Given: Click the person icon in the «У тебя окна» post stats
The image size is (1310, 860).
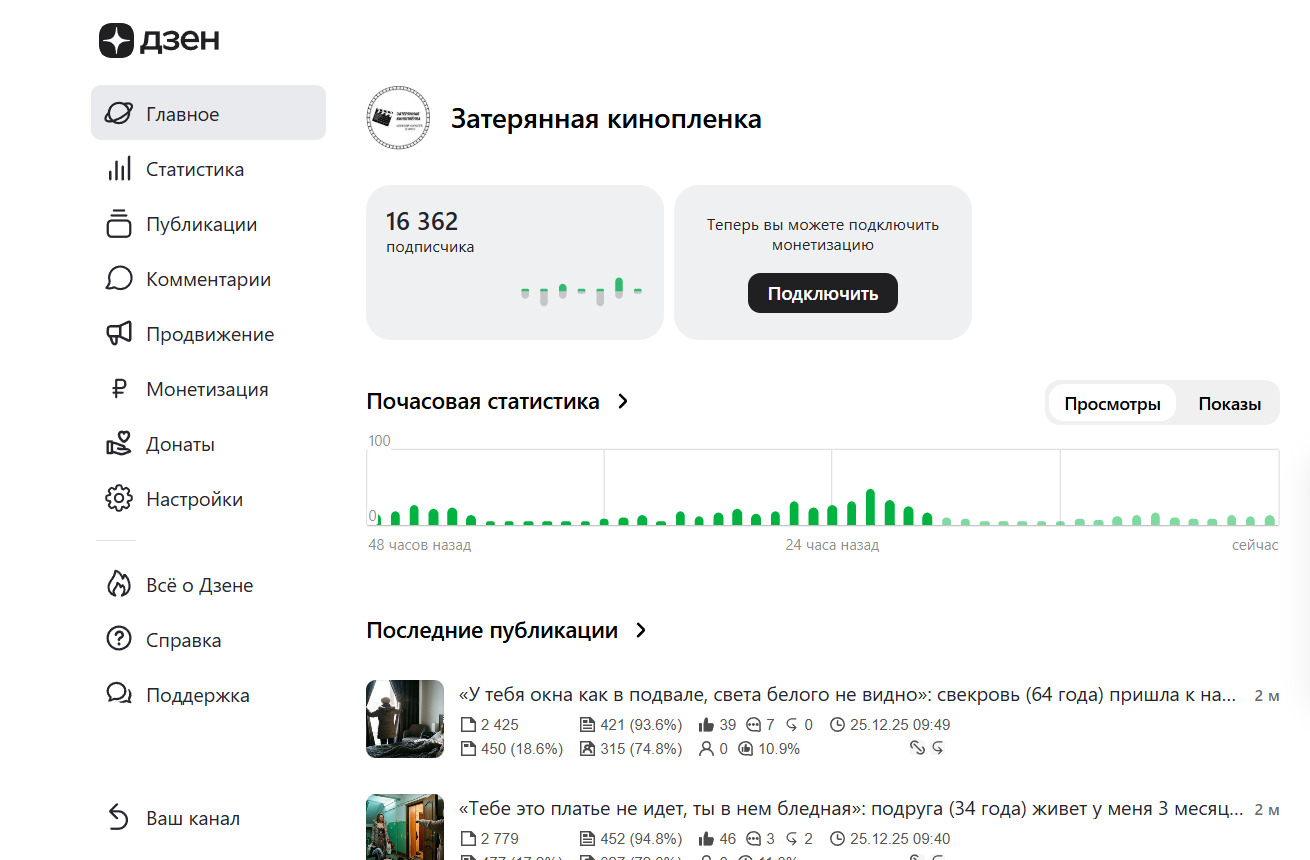Looking at the screenshot, I should pyautogui.click(x=706, y=748).
